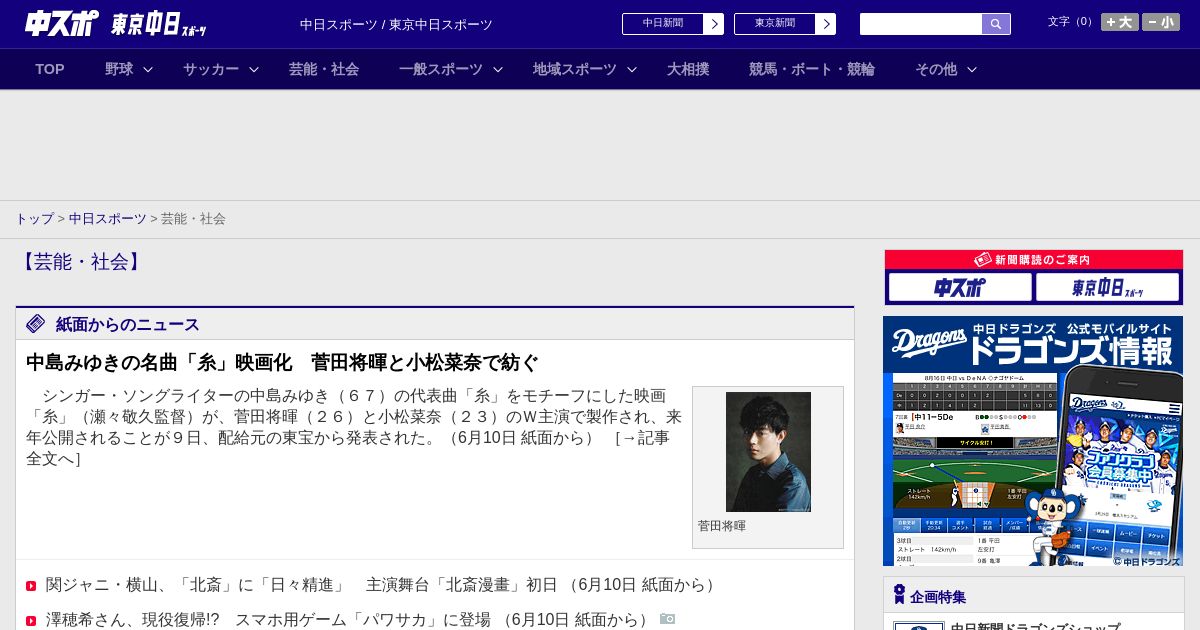Expand the 一般スポーツ dropdown chevron
Image resolution: width=1200 pixels, height=630 pixels.
tap(498, 70)
